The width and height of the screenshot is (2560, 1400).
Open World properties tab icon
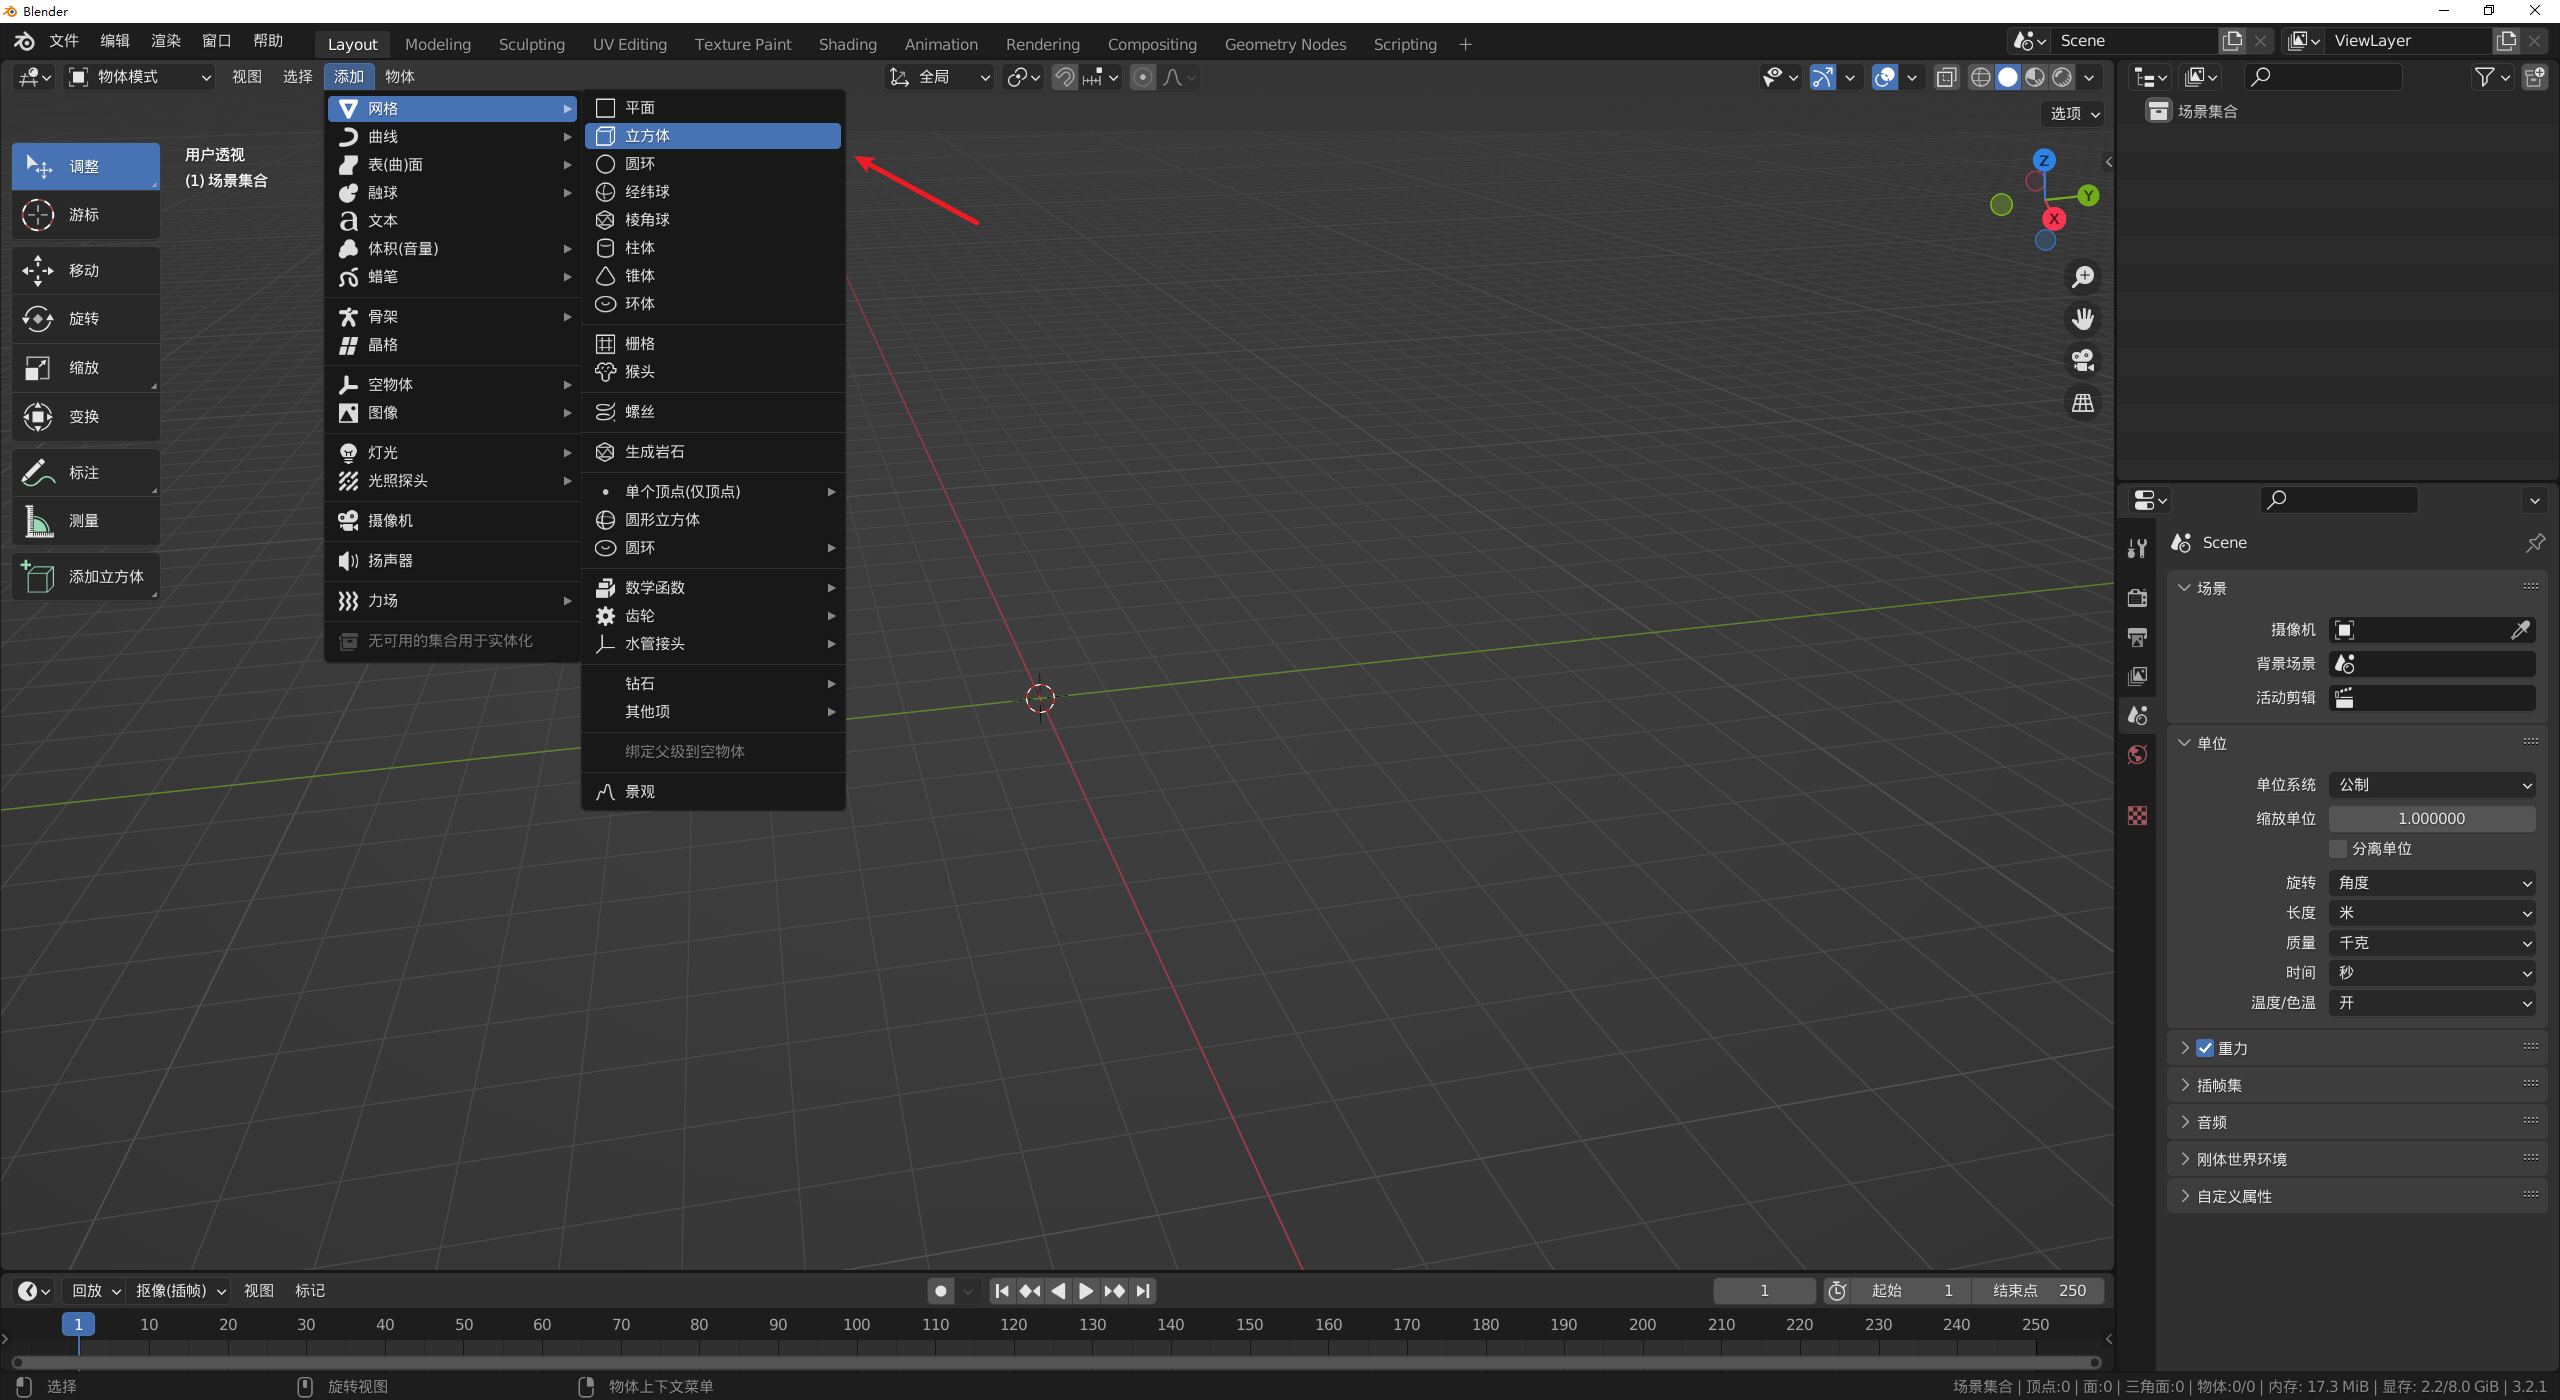click(x=2138, y=755)
